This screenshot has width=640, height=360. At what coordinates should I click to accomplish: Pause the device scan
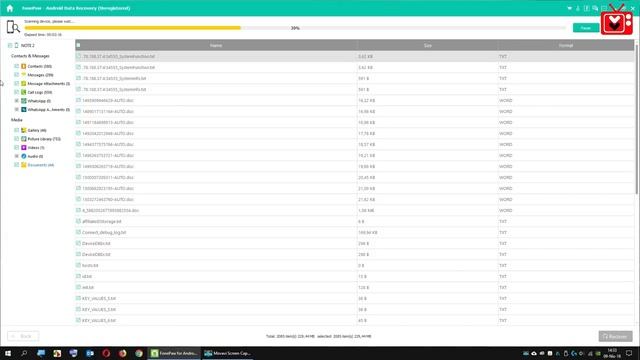click(x=586, y=28)
